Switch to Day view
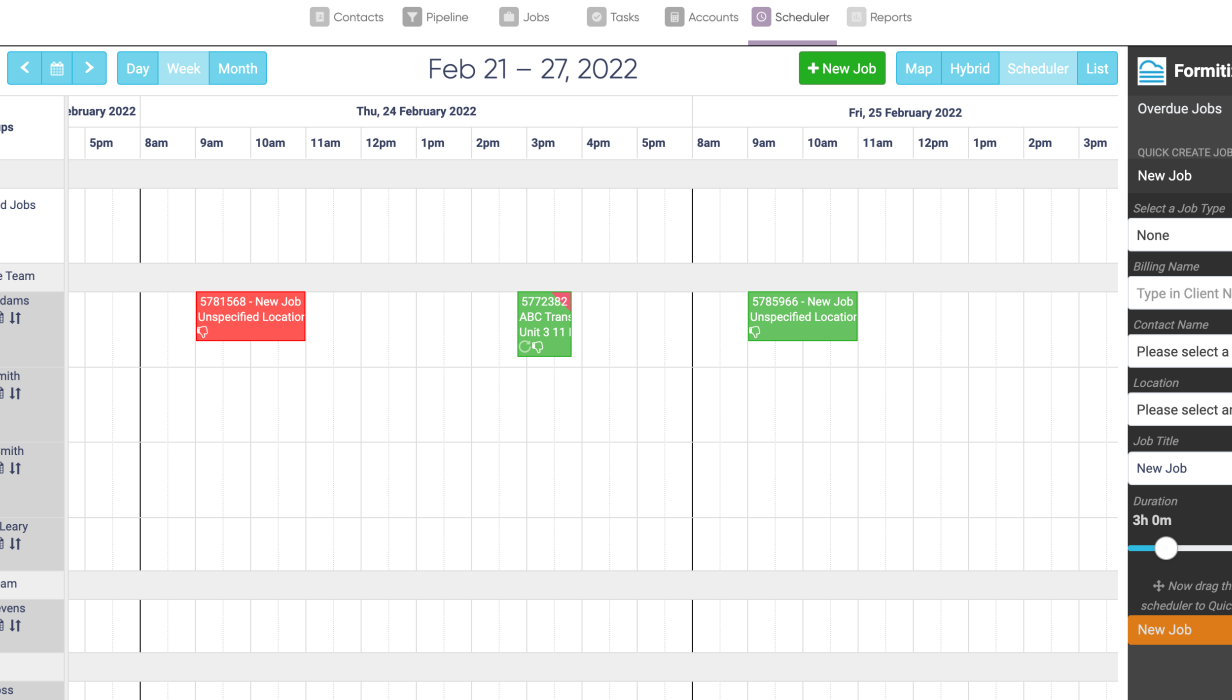1232x700 pixels. (138, 68)
